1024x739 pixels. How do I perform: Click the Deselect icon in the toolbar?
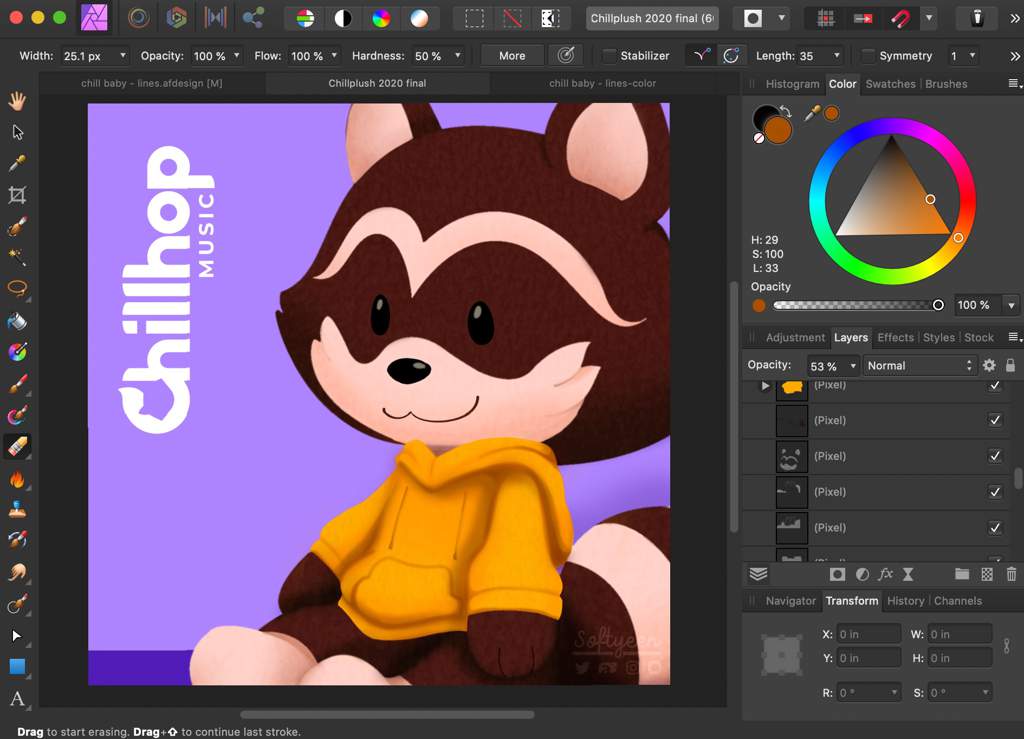click(512, 18)
